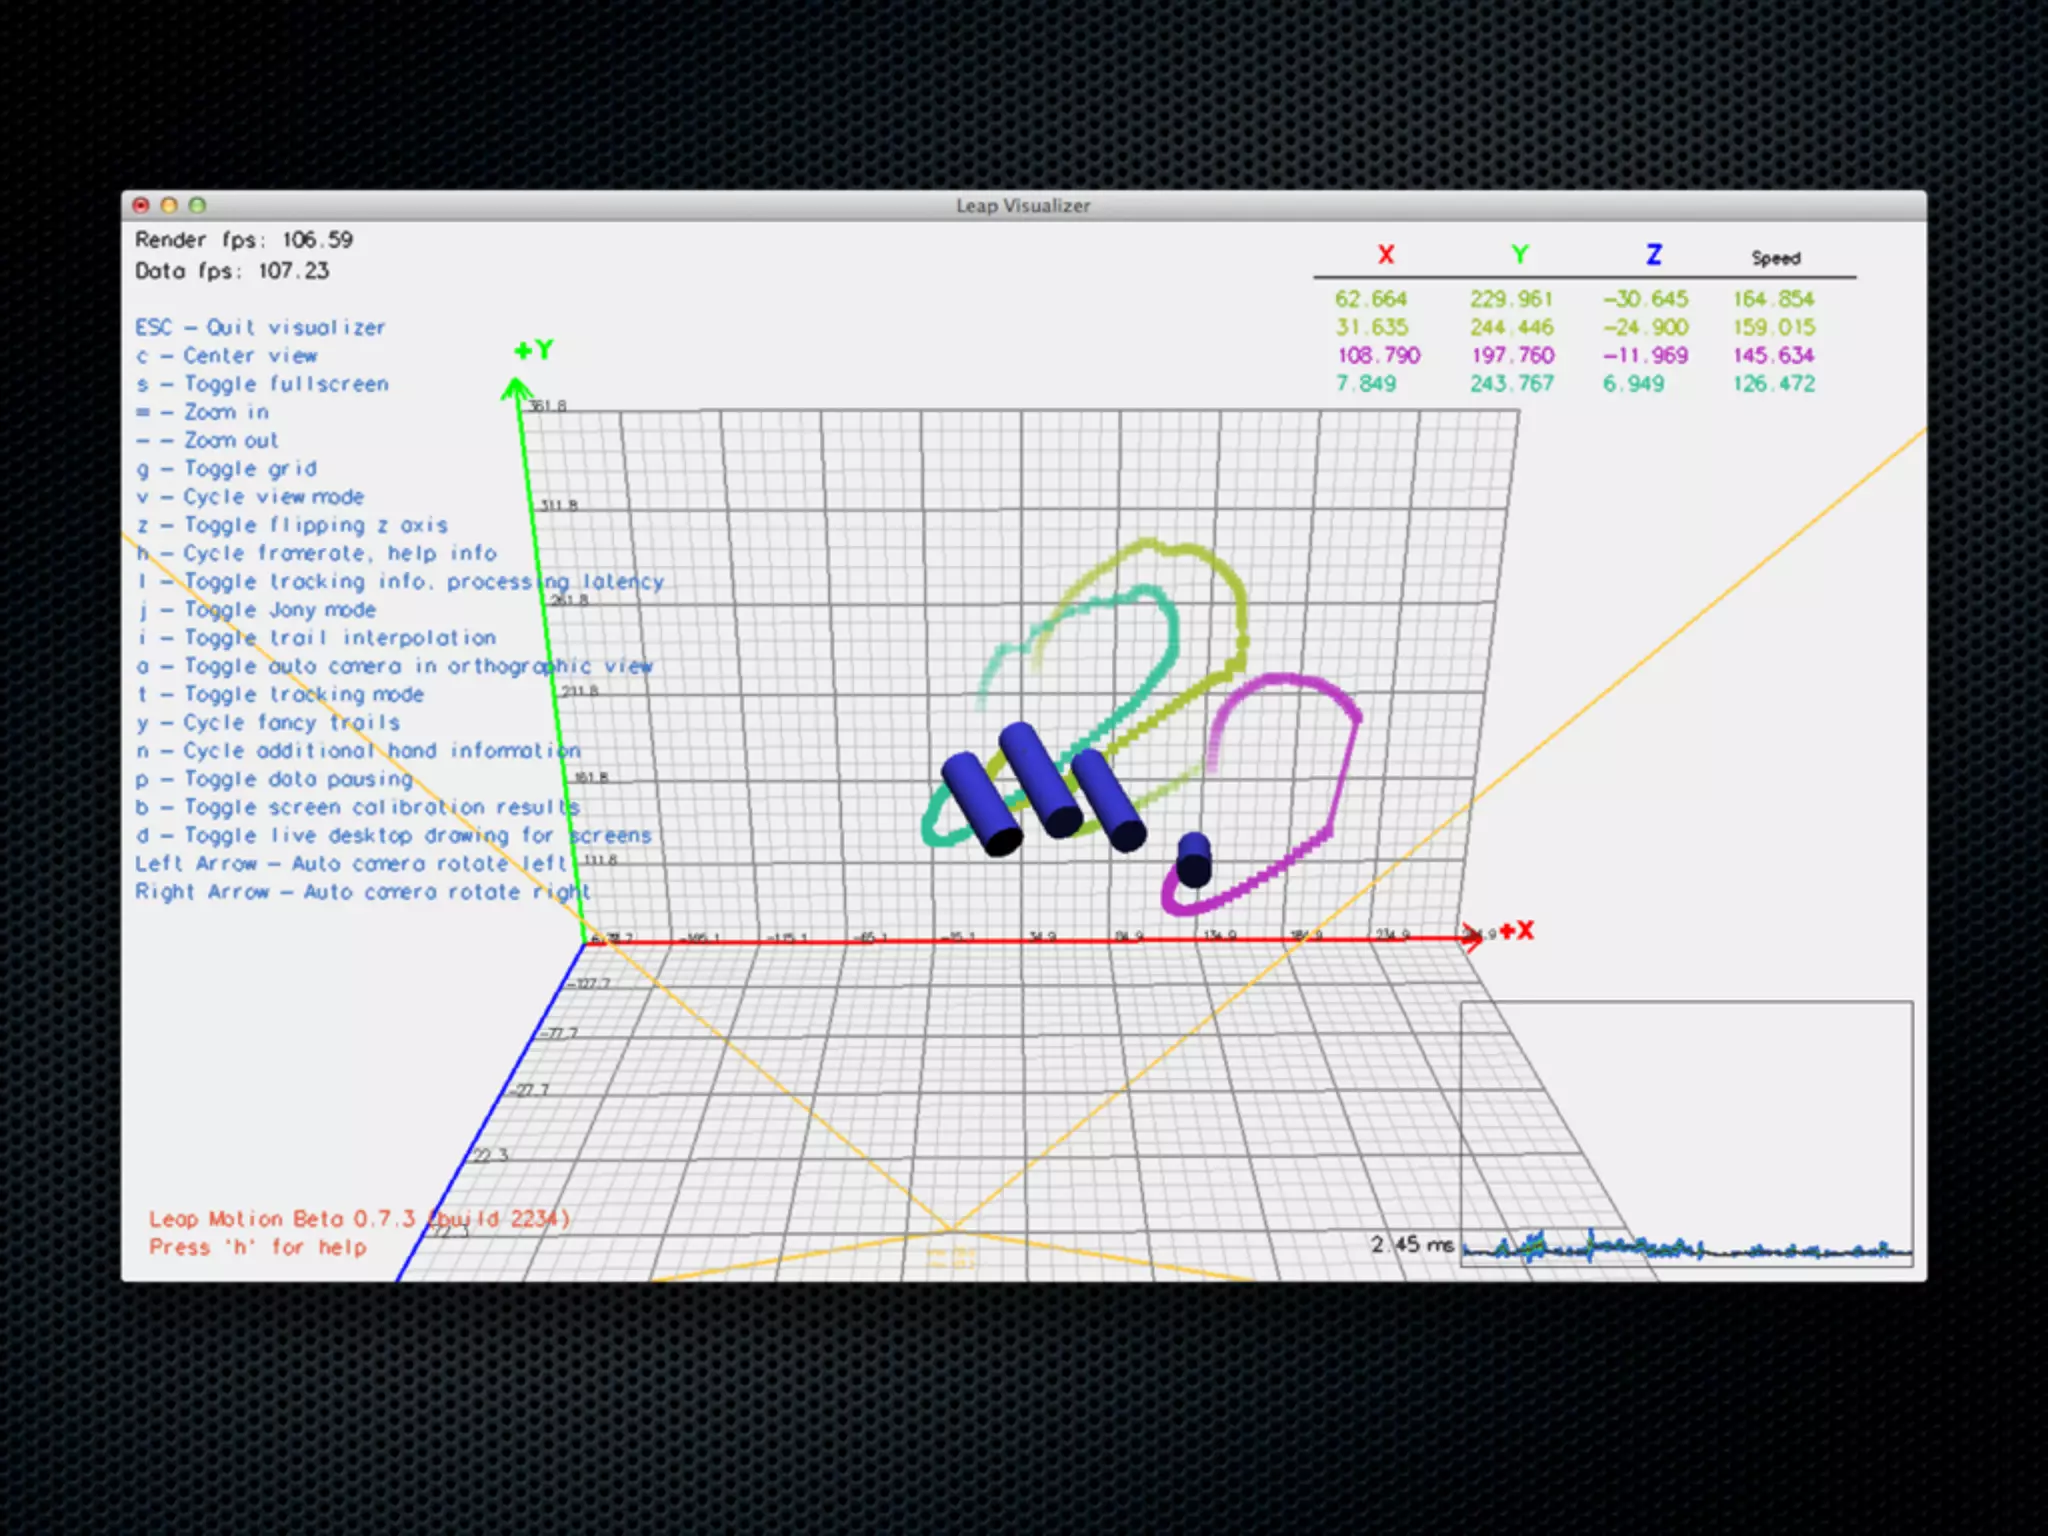Viewport: 2048px width, 1536px height.
Task: Click the small blue thumb cylinder
Action: [x=1194, y=859]
